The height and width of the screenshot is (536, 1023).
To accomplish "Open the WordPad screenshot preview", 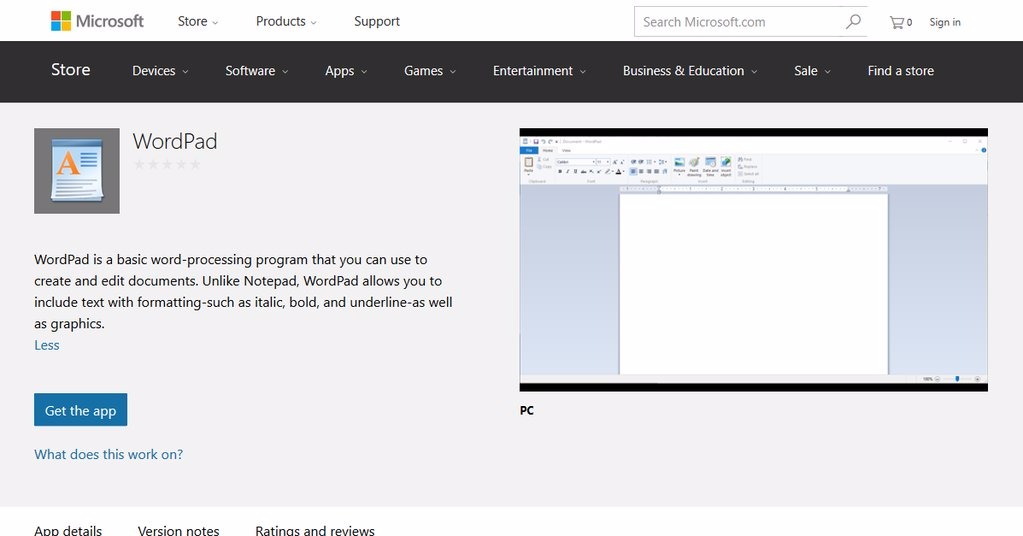I will coord(753,259).
